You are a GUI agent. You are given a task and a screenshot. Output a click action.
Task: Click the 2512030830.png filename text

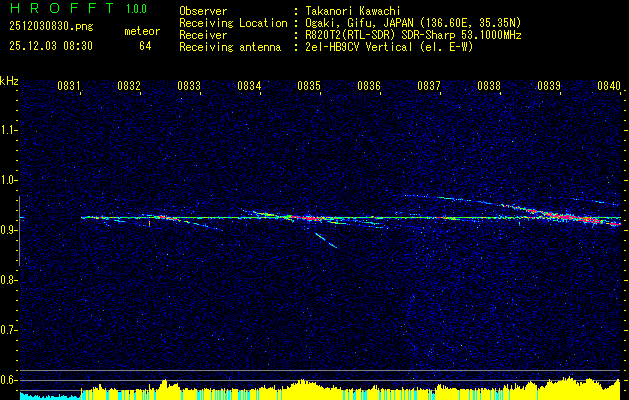tap(51, 27)
